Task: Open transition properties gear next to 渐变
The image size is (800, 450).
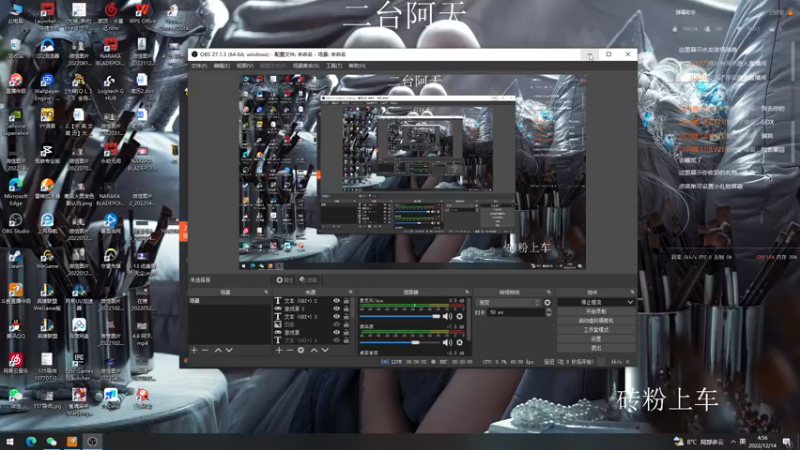Action: click(547, 303)
